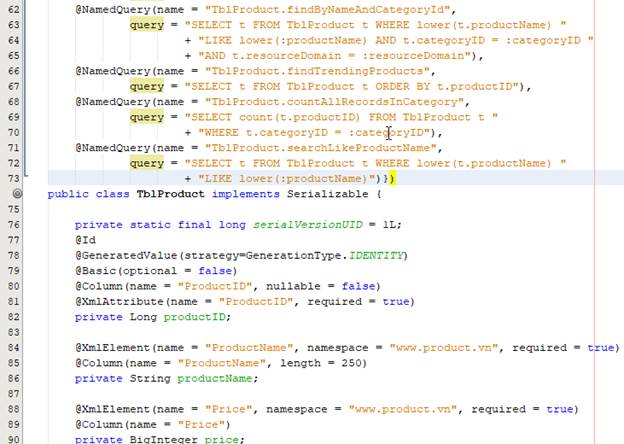
Task: Click the "ProductID" string in the @Column annotation
Action: tap(215, 286)
